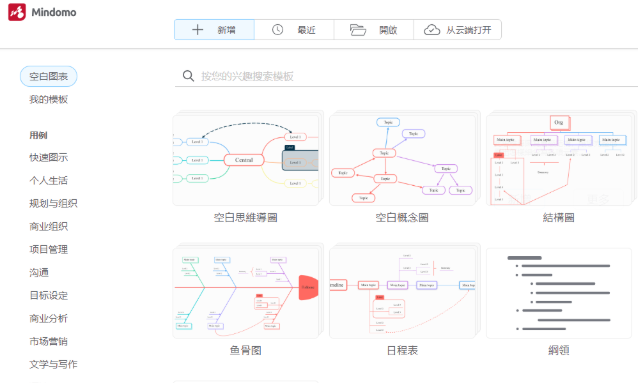This screenshot has height=383, width=638.
Task: Click the 空白思維導圖 label
Action: click(245, 217)
